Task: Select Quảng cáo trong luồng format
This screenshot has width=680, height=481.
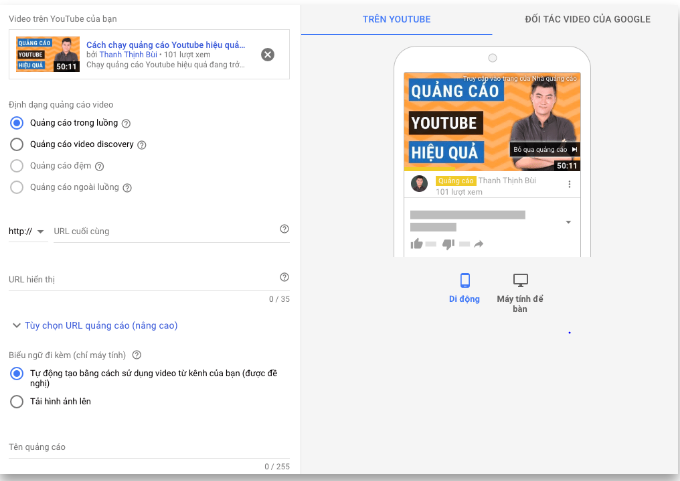Action: (16, 123)
